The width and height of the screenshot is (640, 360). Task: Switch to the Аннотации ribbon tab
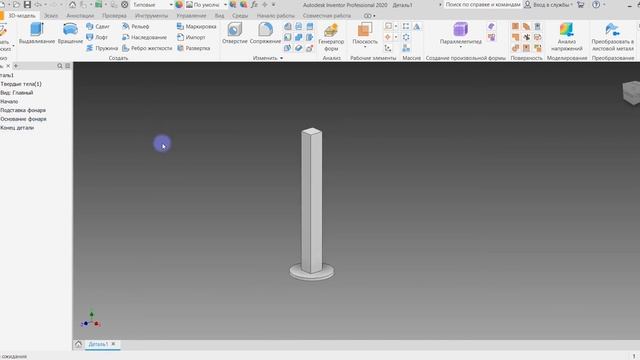click(80, 16)
